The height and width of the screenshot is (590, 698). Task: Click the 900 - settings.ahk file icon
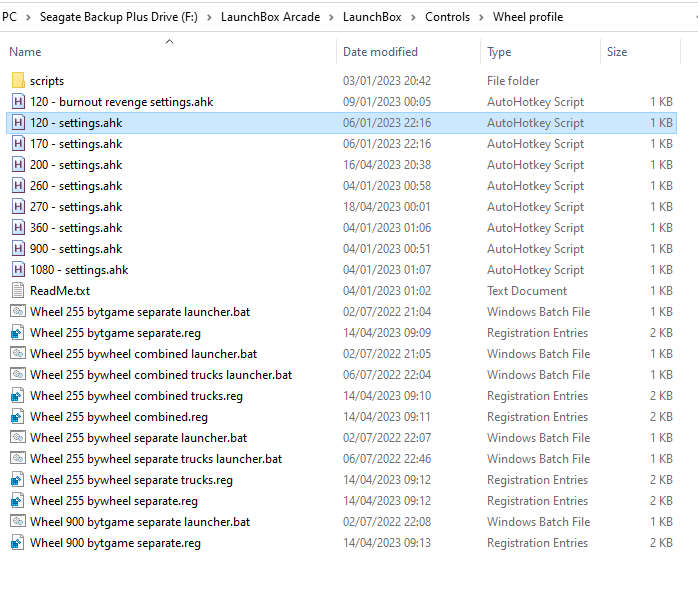point(18,248)
